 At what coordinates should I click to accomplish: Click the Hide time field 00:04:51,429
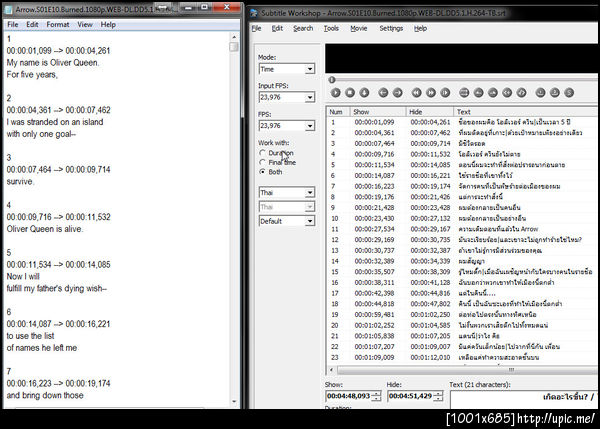(411, 396)
